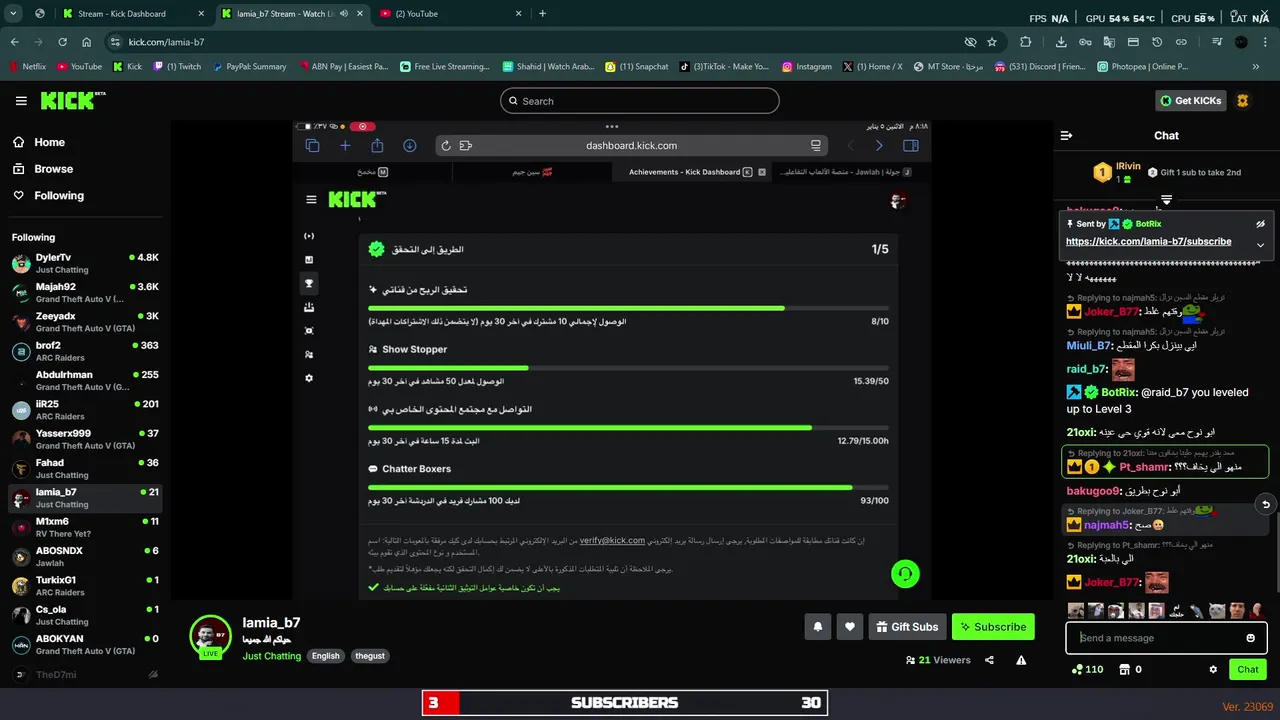Click the Gift Subs button

(x=907, y=627)
